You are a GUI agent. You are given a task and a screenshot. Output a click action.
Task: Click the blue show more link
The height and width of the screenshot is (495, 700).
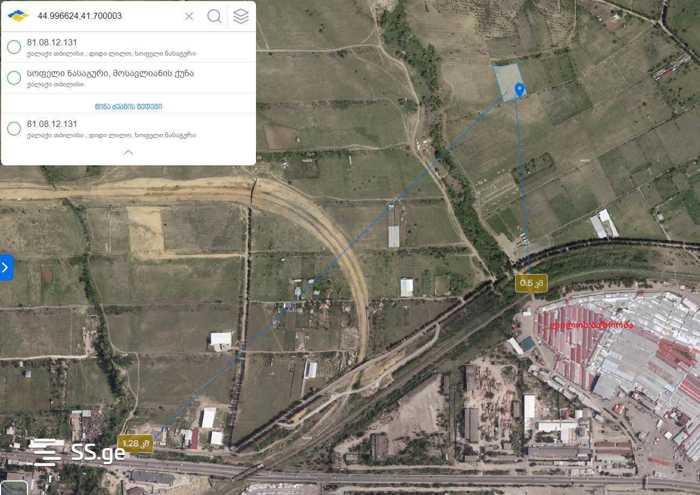coord(129,107)
